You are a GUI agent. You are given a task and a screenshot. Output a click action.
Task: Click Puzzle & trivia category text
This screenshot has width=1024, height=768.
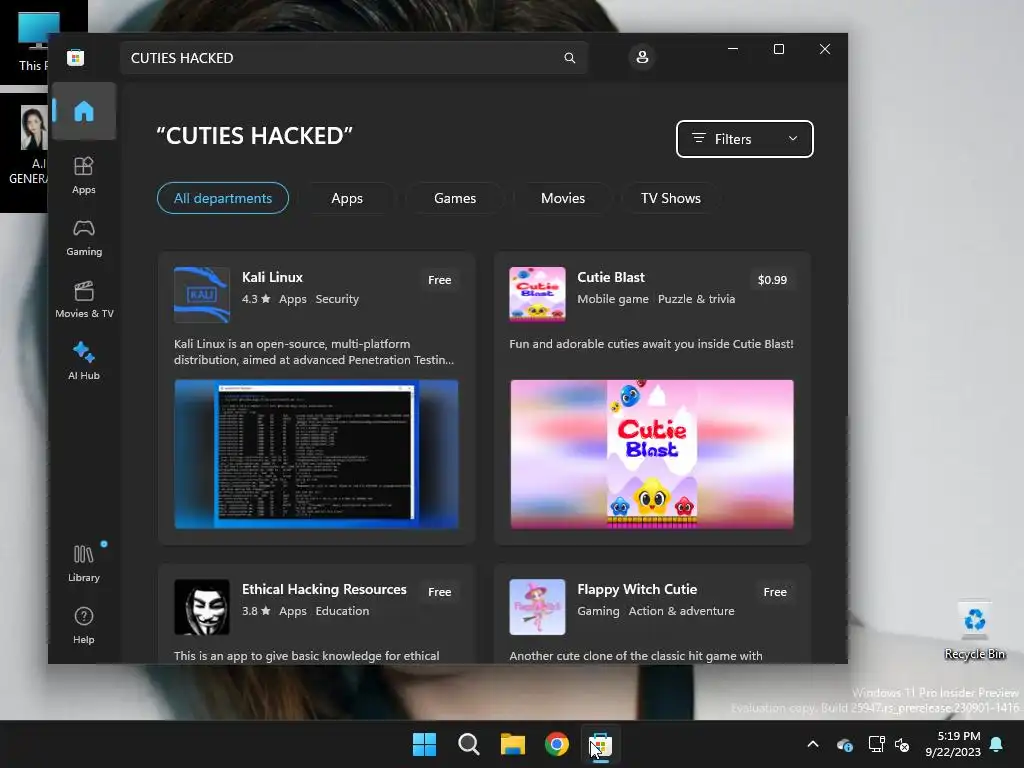[696, 299]
